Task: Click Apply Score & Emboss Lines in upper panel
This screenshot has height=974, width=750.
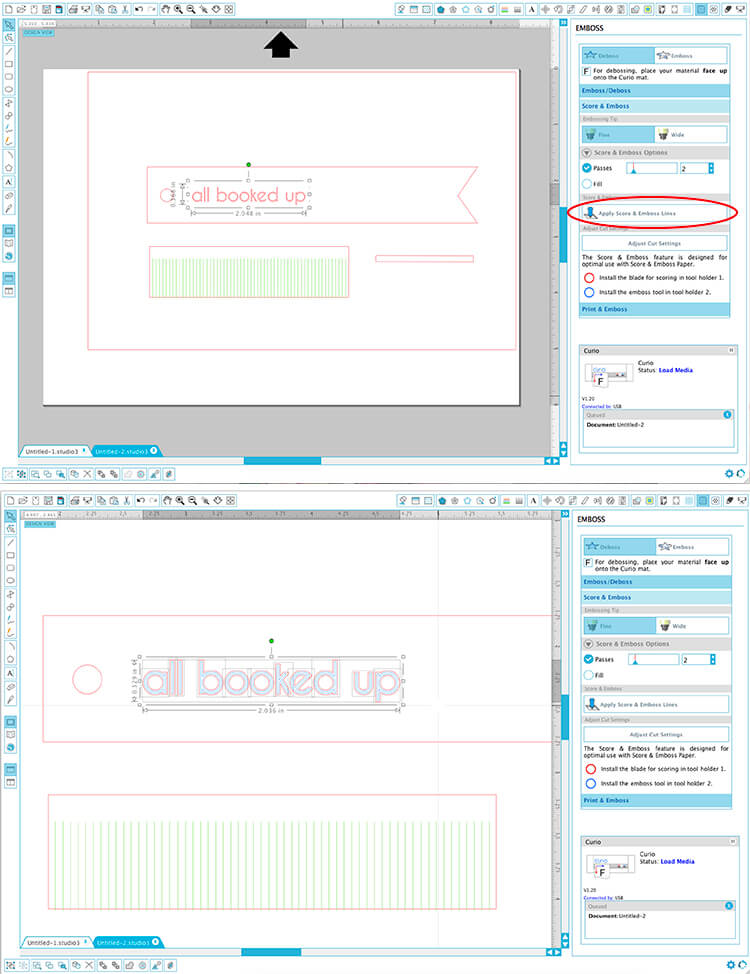Action: [x=654, y=213]
